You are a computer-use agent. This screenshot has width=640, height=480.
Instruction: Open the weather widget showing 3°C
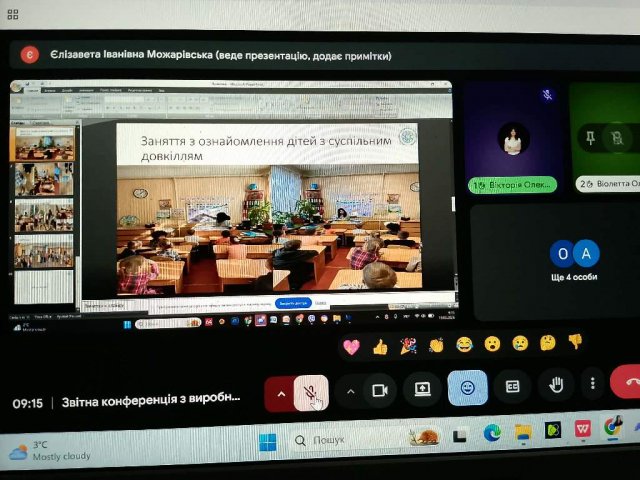coord(49,451)
